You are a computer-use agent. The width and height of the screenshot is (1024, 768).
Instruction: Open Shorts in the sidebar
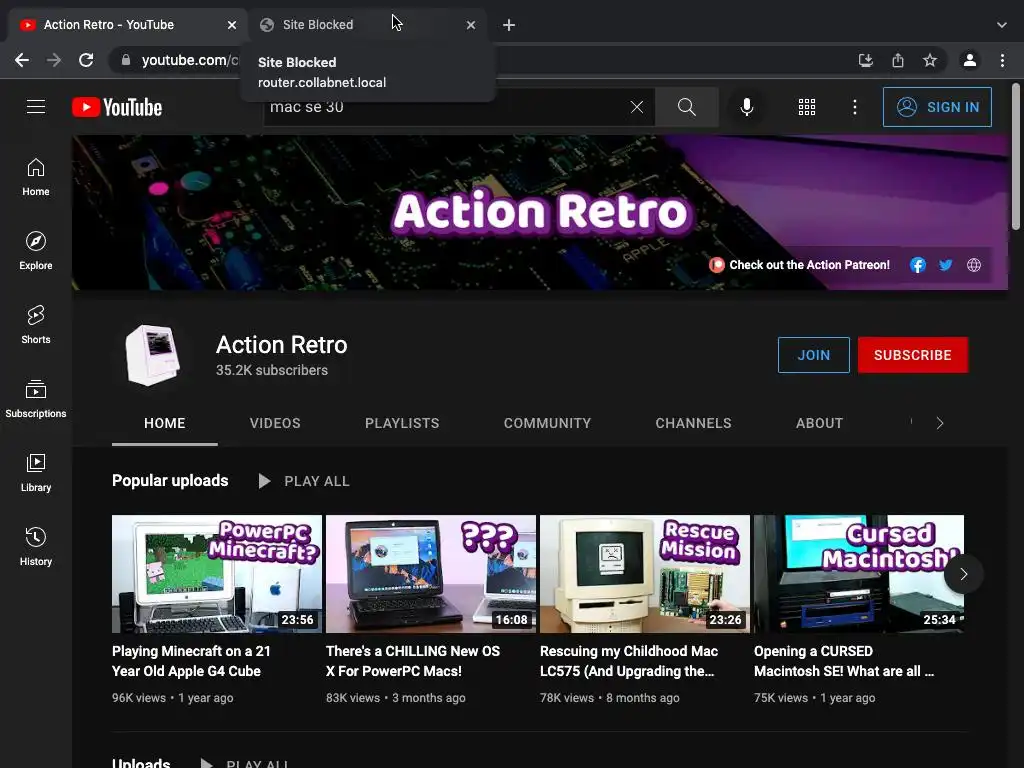point(36,325)
